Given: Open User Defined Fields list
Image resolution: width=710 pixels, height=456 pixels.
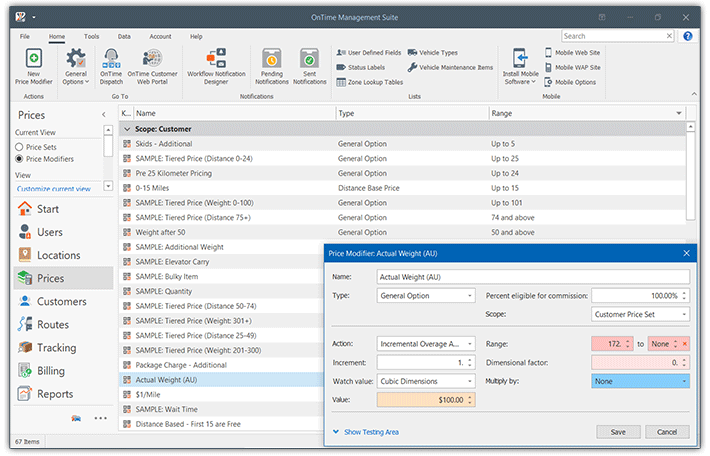Looking at the screenshot, I should [x=369, y=53].
